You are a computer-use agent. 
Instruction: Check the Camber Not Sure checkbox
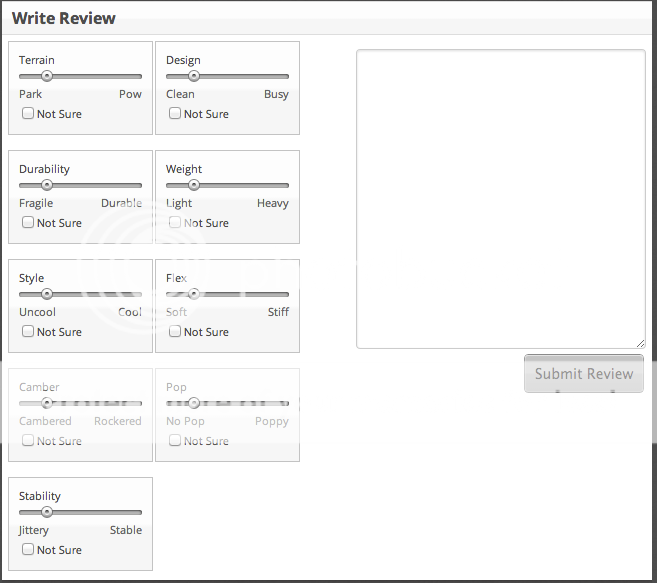(x=28, y=441)
